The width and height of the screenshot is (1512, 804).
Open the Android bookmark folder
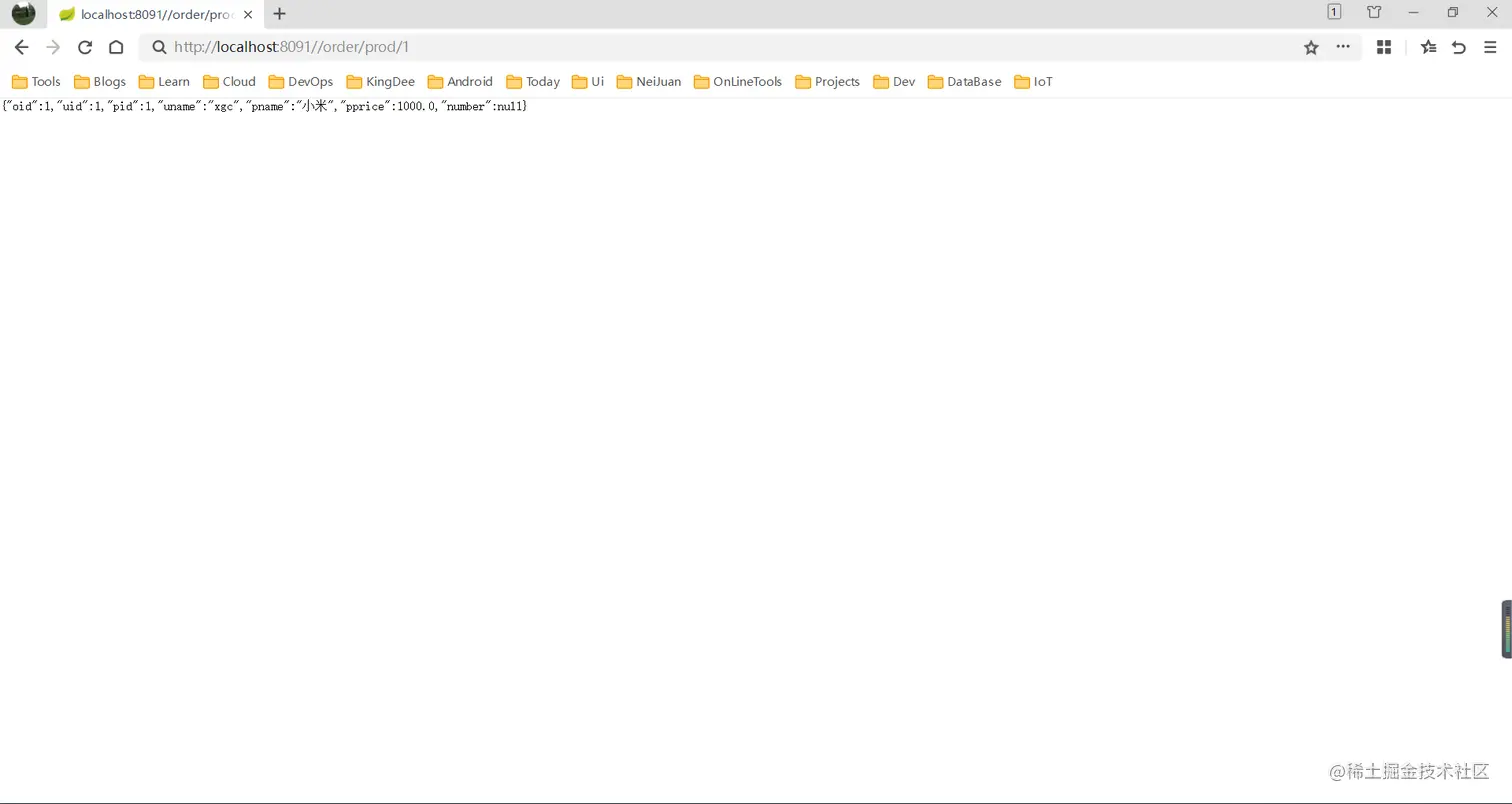(460, 82)
